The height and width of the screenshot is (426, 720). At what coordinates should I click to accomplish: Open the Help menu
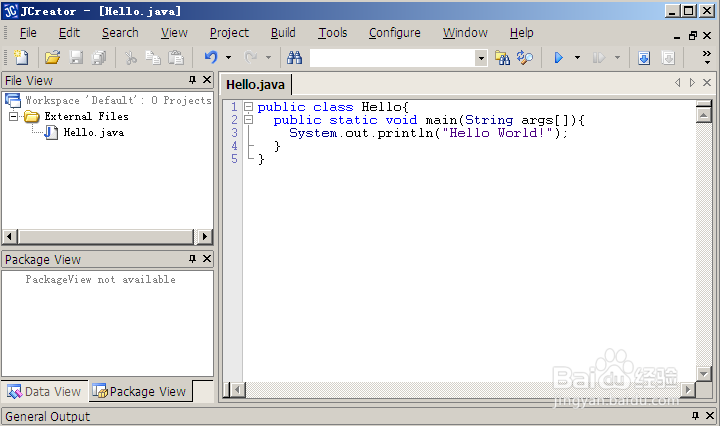522,33
